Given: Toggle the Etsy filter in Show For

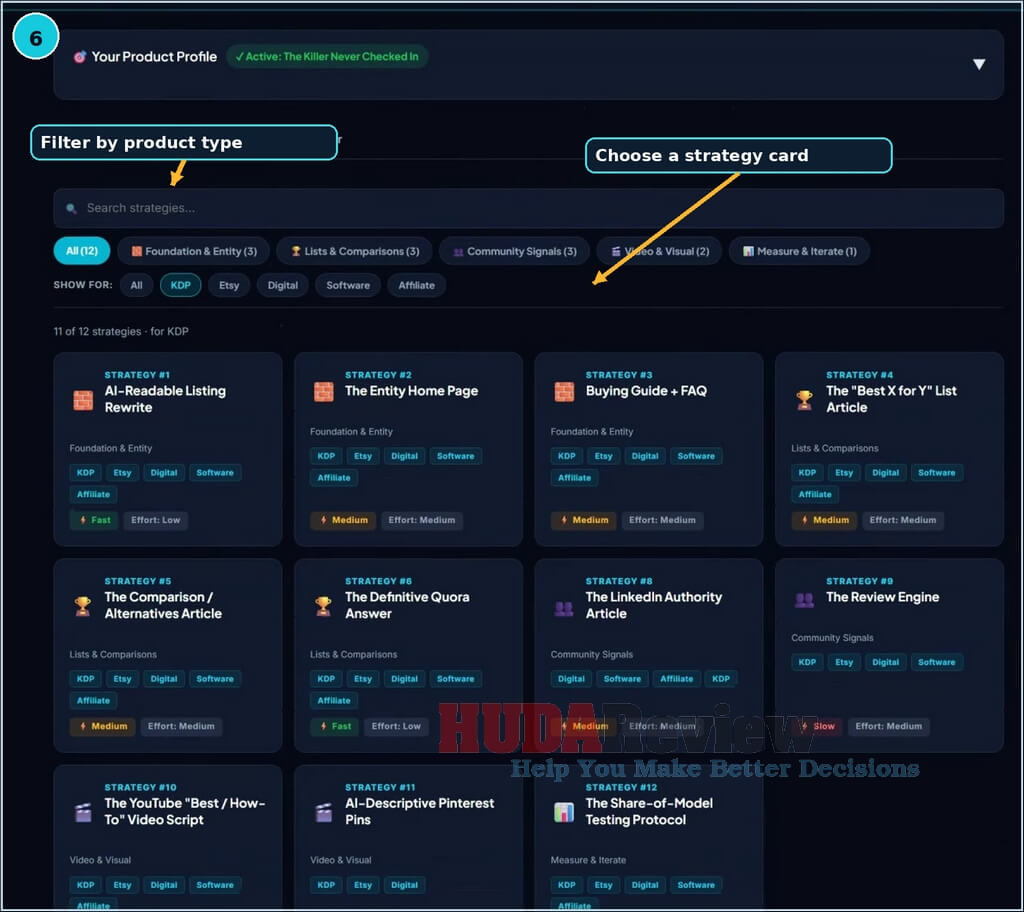Looking at the screenshot, I should click(x=229, y=285).
